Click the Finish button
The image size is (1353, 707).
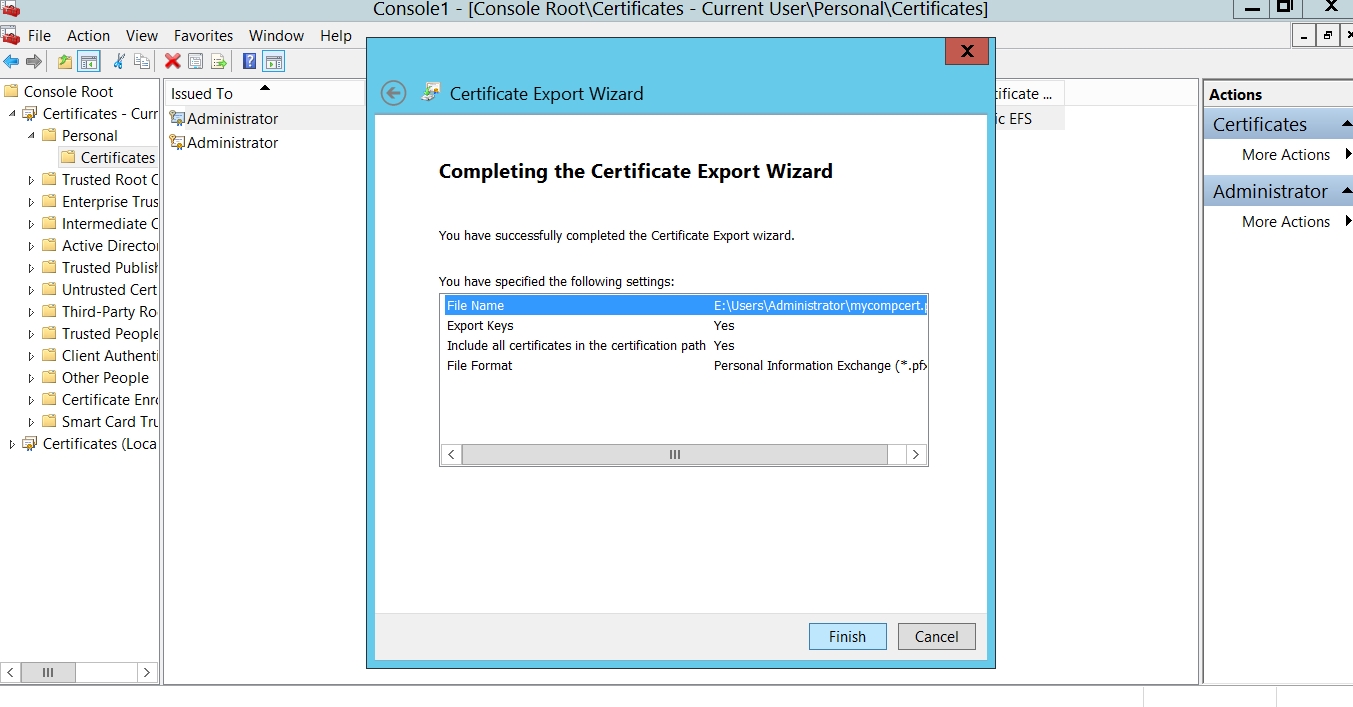coord(847,637)
